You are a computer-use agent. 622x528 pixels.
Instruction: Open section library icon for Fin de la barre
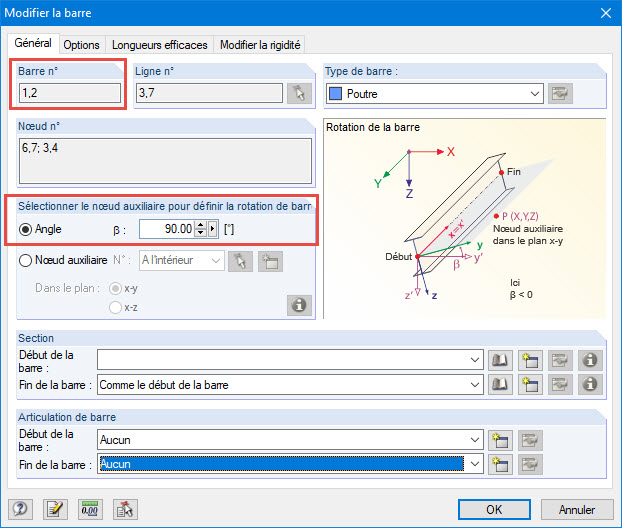pyautogui.click(x=500, y=384)
